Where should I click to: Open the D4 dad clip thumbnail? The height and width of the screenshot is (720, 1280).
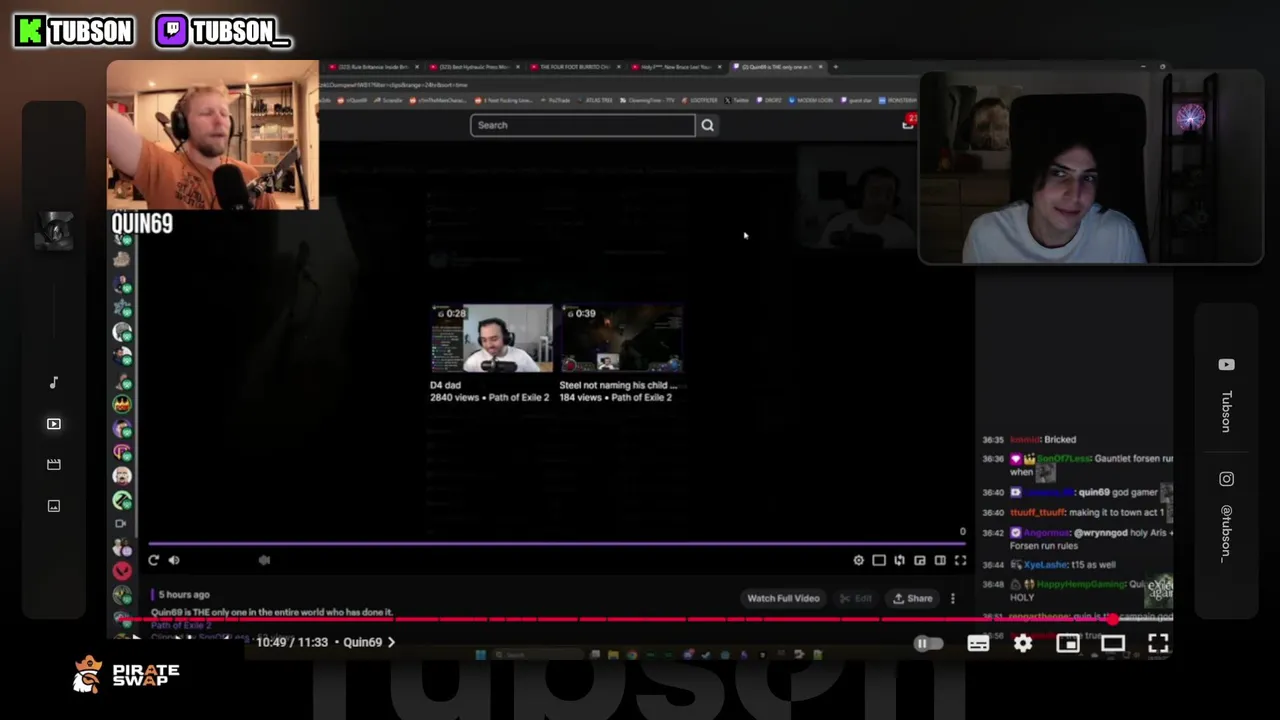coord(491,338)
